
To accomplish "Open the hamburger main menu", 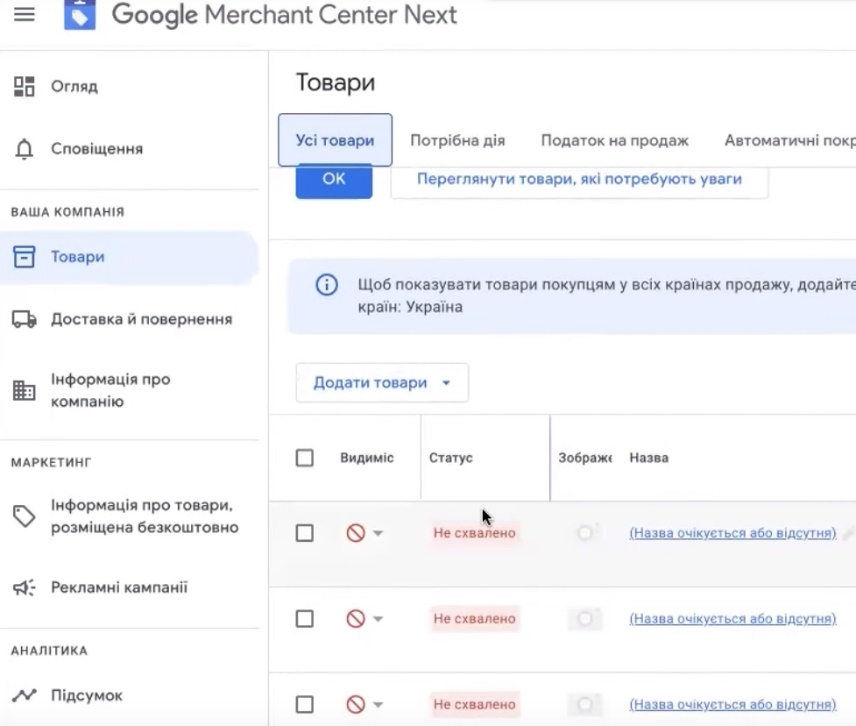I will click(x=24, y=15).
